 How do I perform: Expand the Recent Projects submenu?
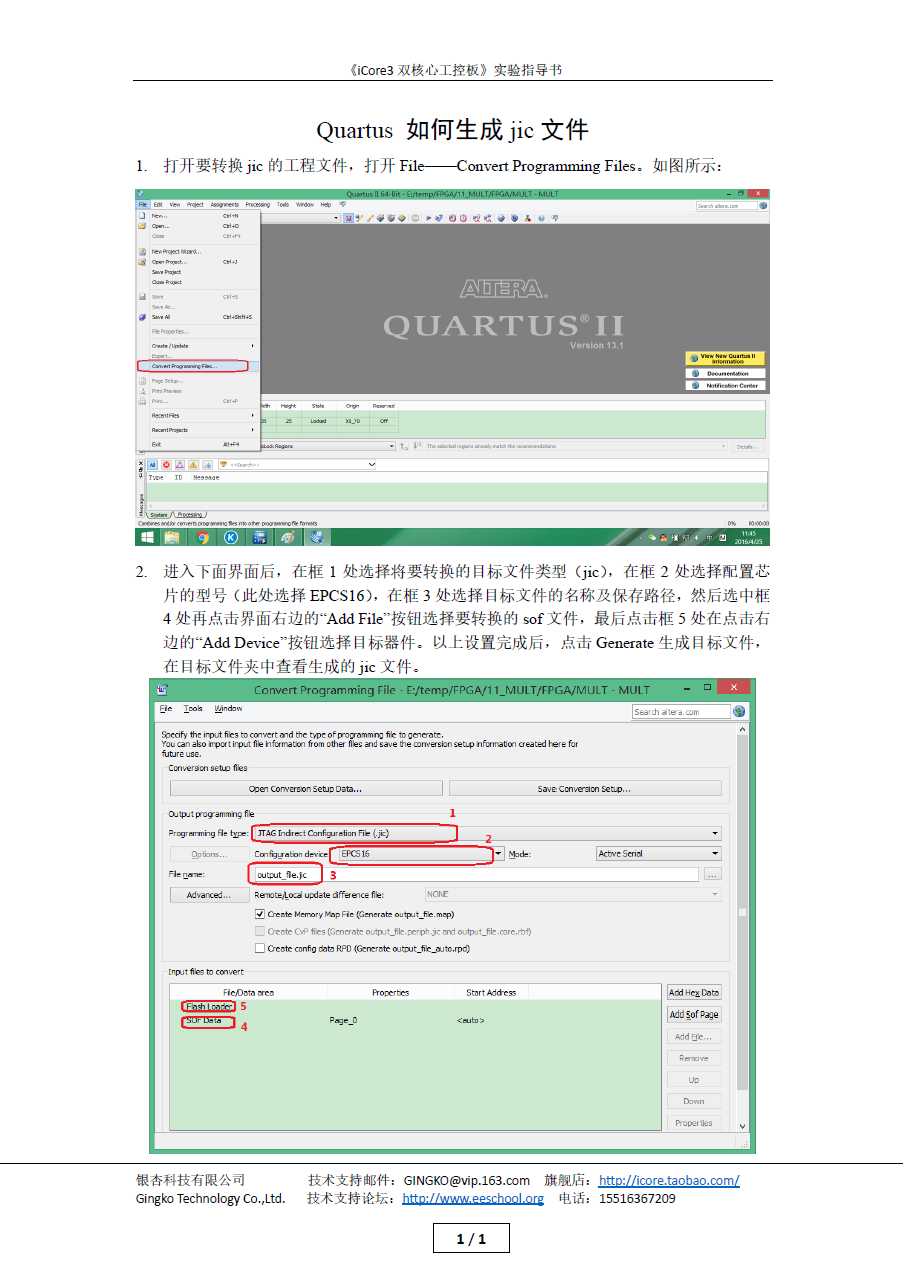[x=197, y=430]
